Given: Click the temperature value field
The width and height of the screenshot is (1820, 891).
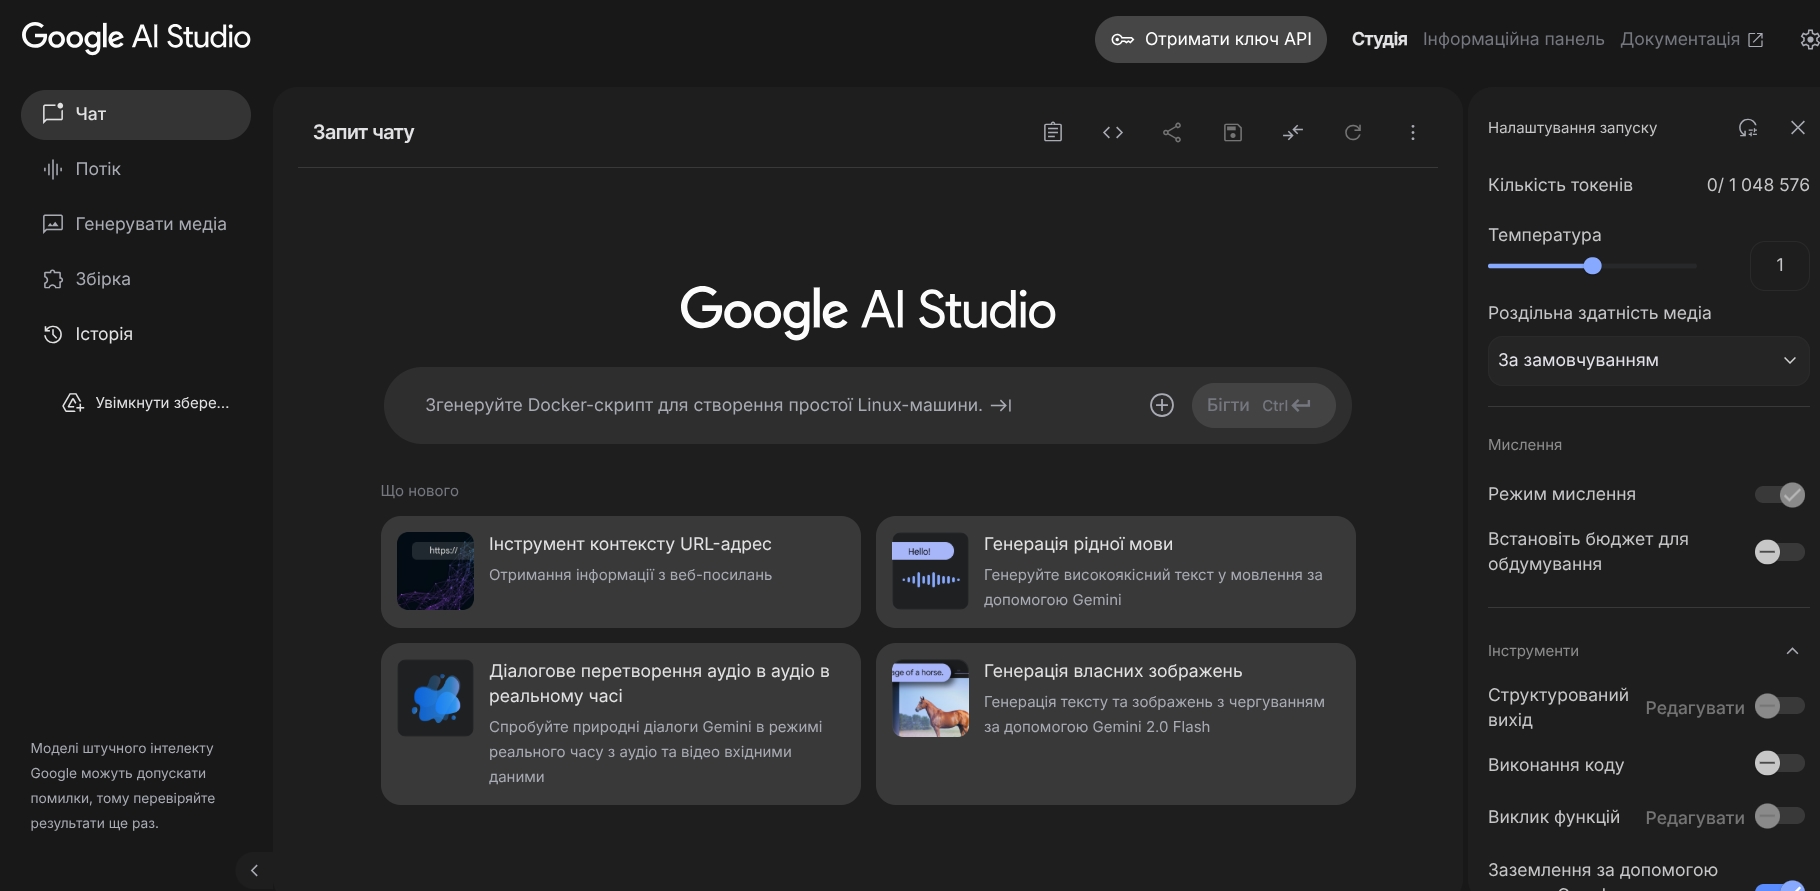Looking at the screenshot, I should click(1780, 265).
